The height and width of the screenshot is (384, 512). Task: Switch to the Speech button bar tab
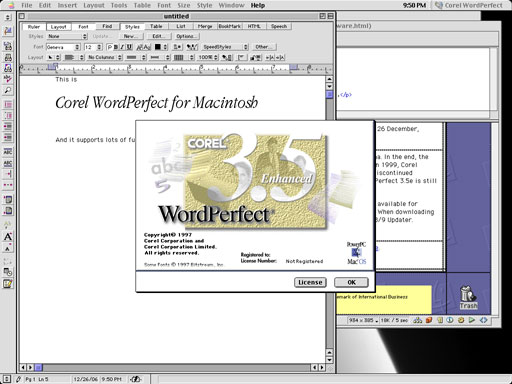point(279,26)
